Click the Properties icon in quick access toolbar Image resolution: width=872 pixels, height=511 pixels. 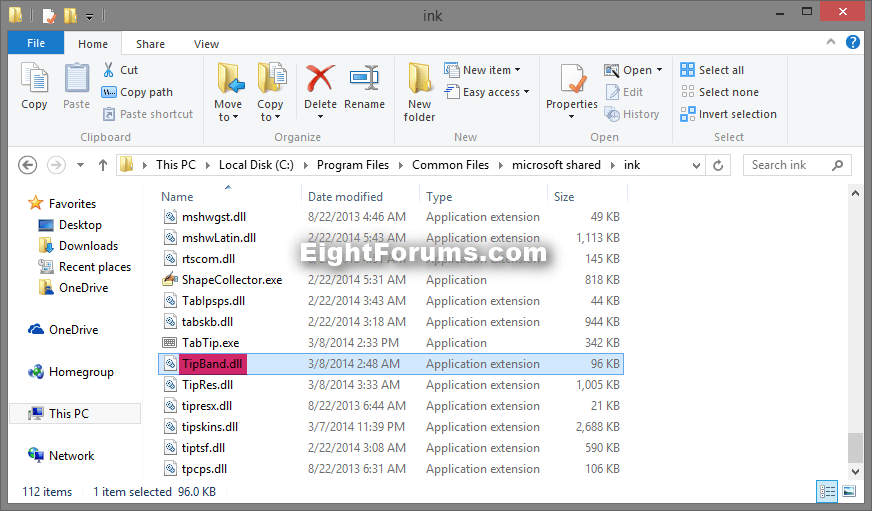coord(49,15)
